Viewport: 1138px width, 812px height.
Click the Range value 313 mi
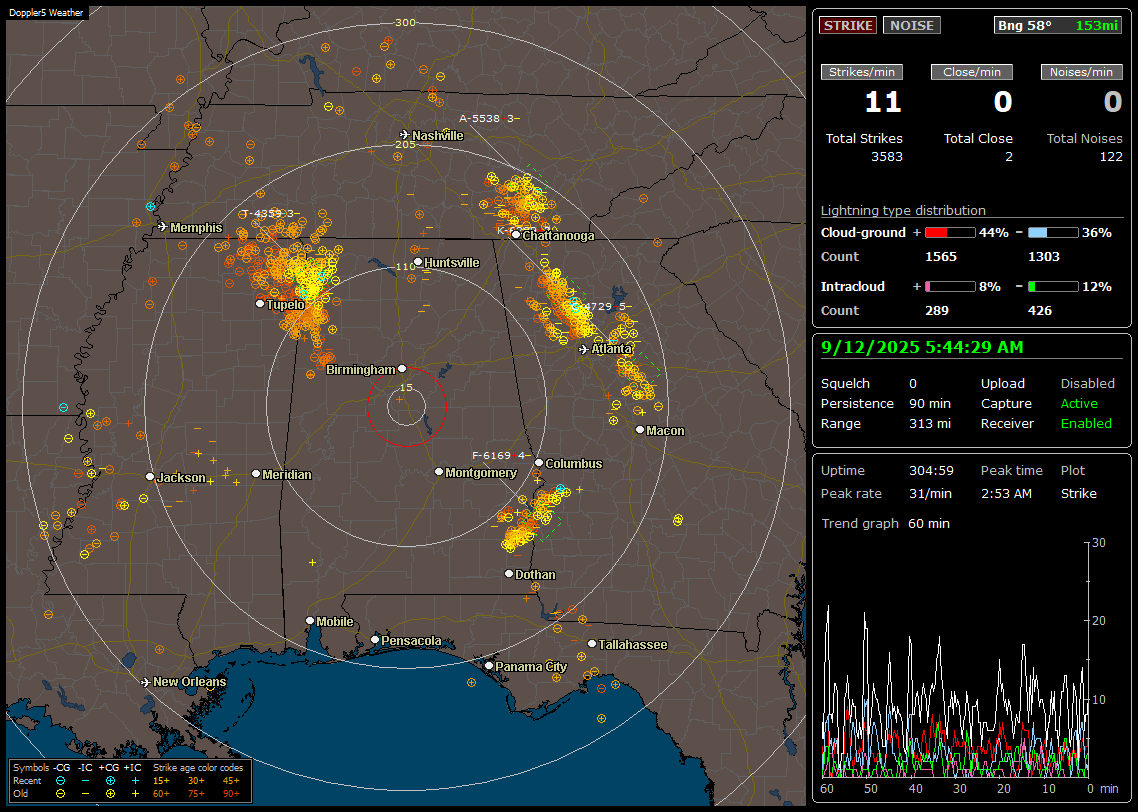(930, 424)
